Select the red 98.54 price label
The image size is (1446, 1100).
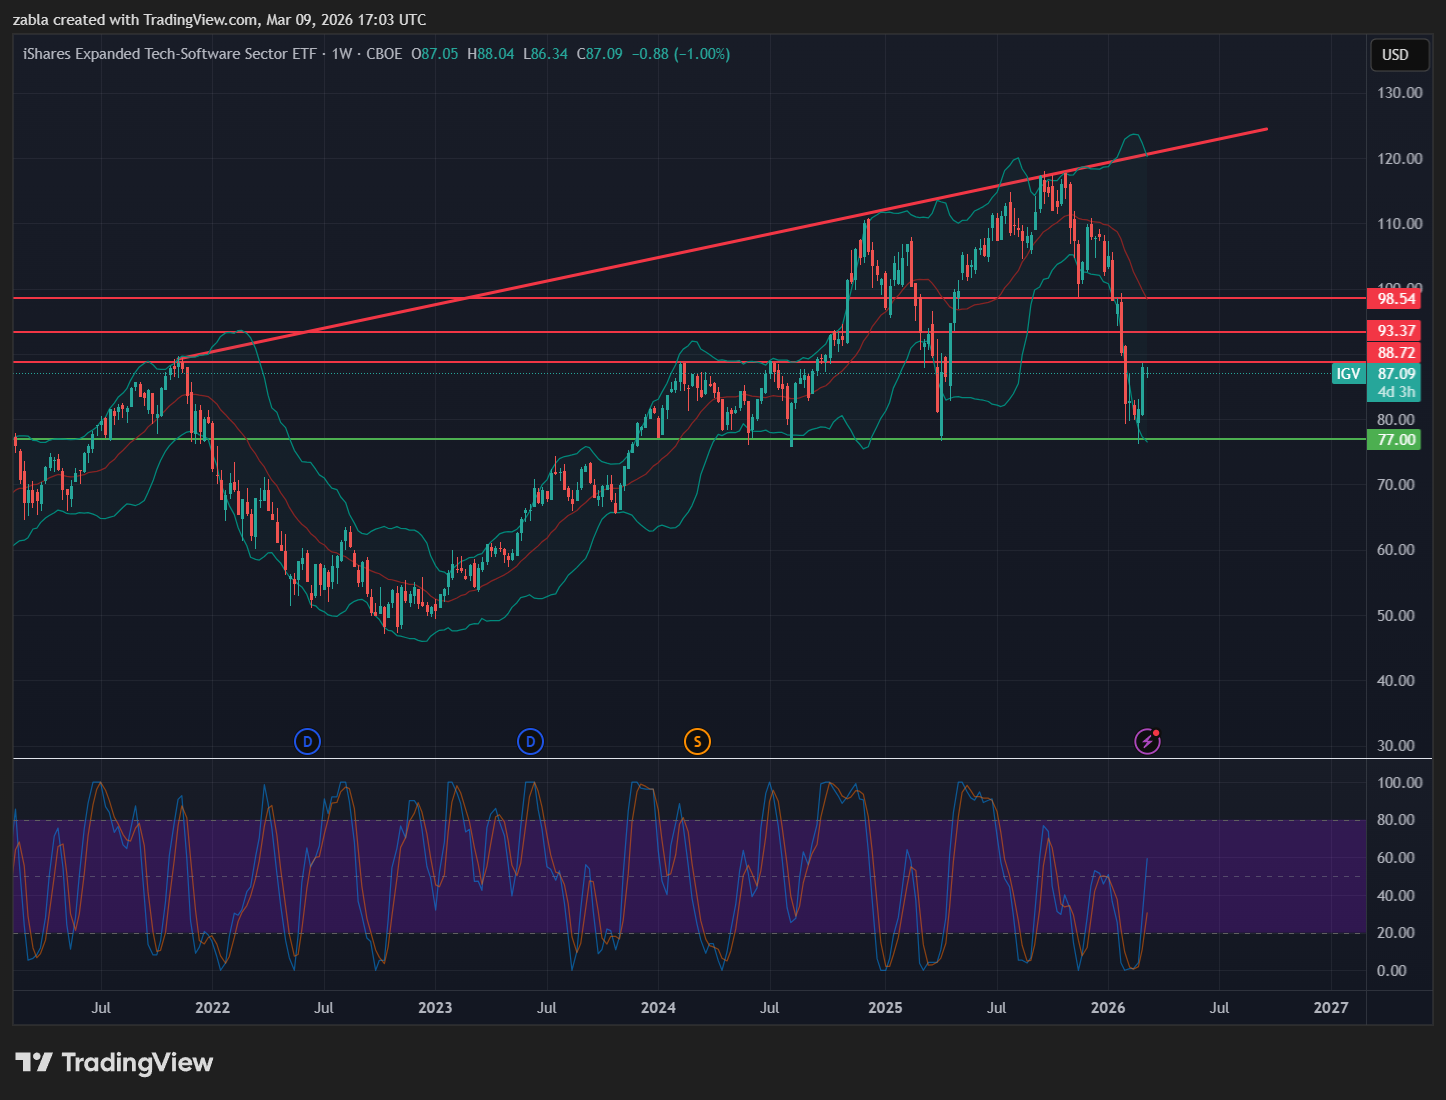[1396, 298]
